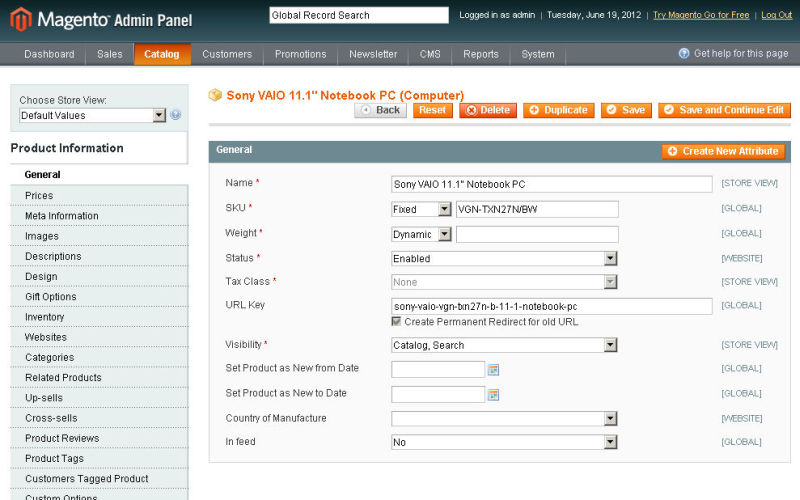The height and width of the screenshot is (500, 800).
Task: Open the Tax Class dropdown
Action: (504, 282)
